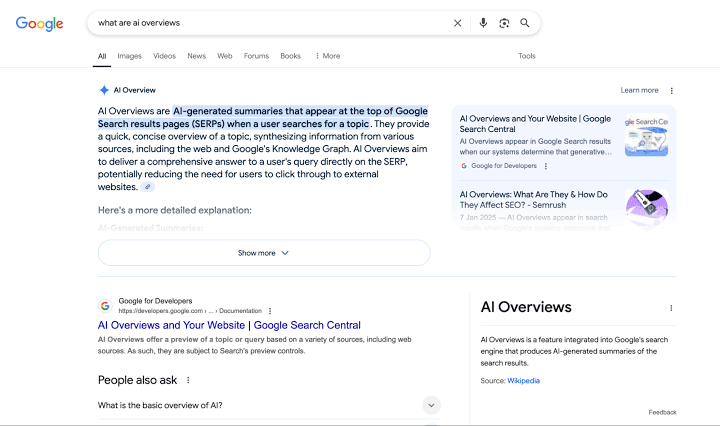This screenshot has height=426, width=720.
Task: Open the Tools filter options
Action: click(526, 56)
